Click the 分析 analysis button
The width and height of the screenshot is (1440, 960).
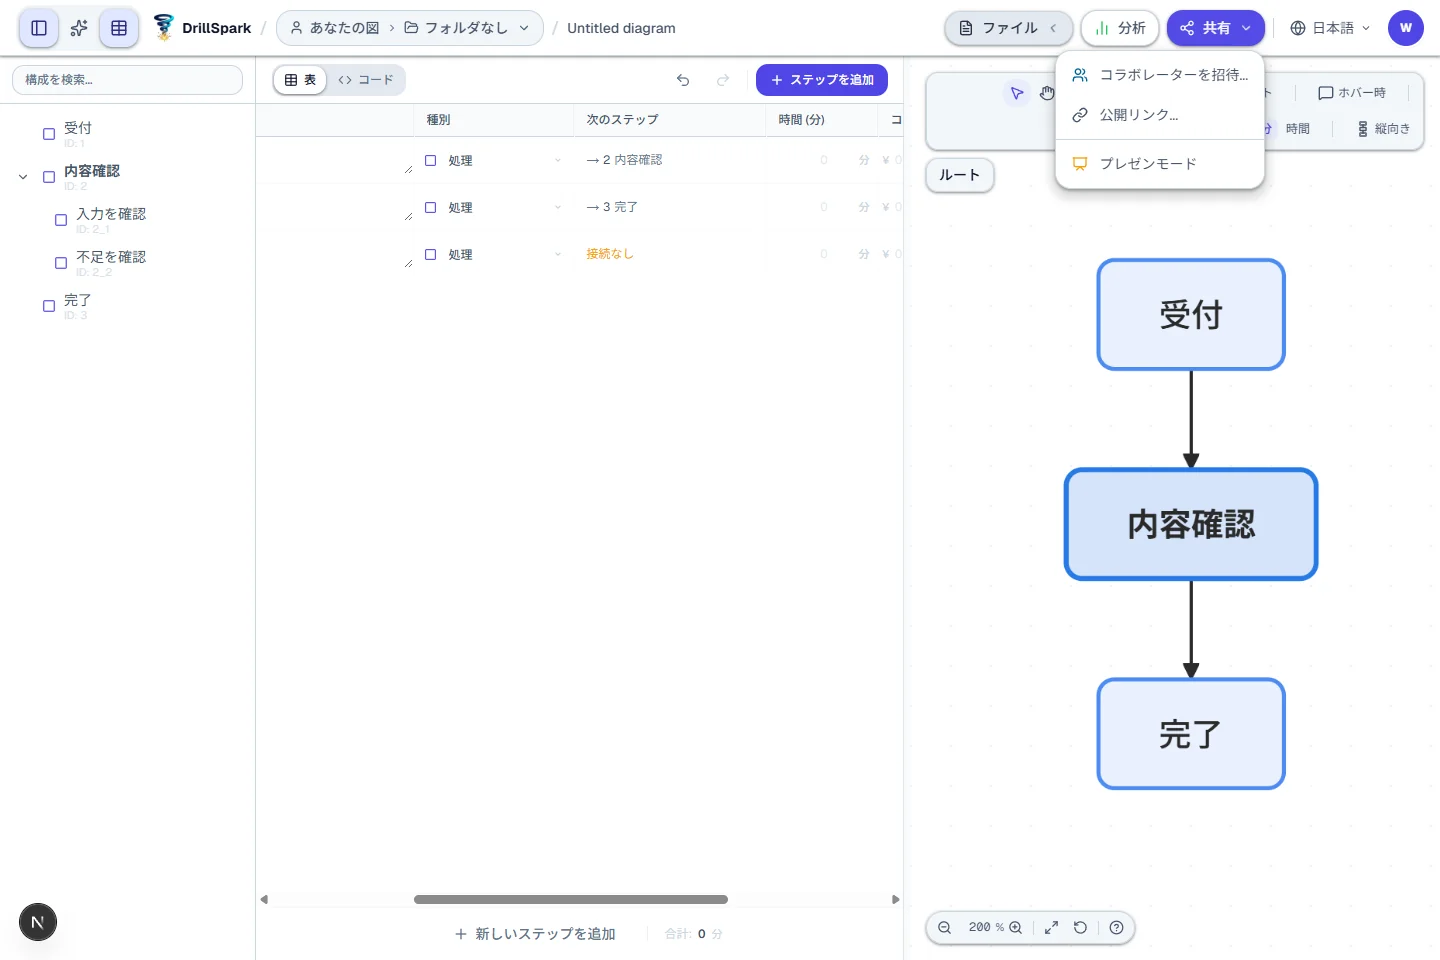(1120, 28)
